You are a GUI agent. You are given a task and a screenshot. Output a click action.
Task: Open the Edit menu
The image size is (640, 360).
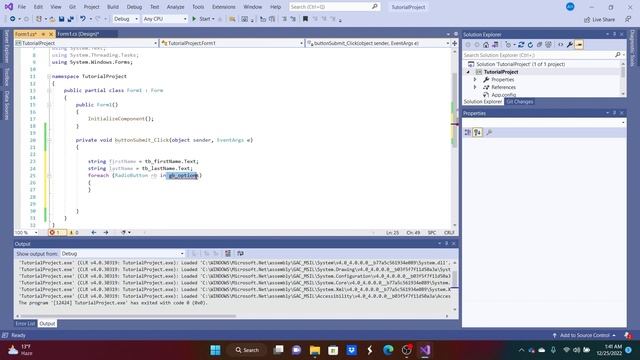38,7
